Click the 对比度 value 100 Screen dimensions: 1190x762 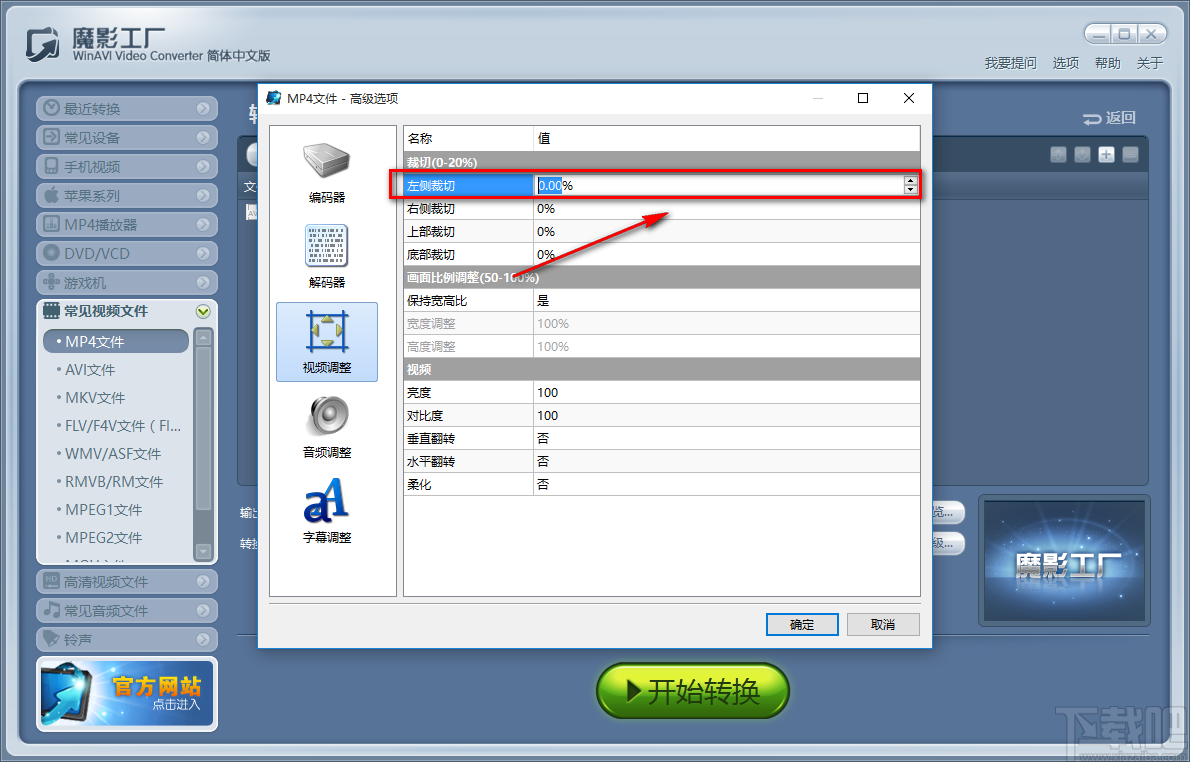click(726, 415)
